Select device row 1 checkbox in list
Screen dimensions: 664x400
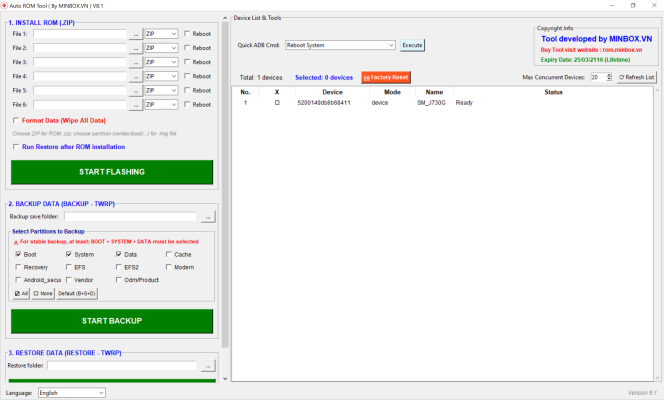tap(277, 103)
